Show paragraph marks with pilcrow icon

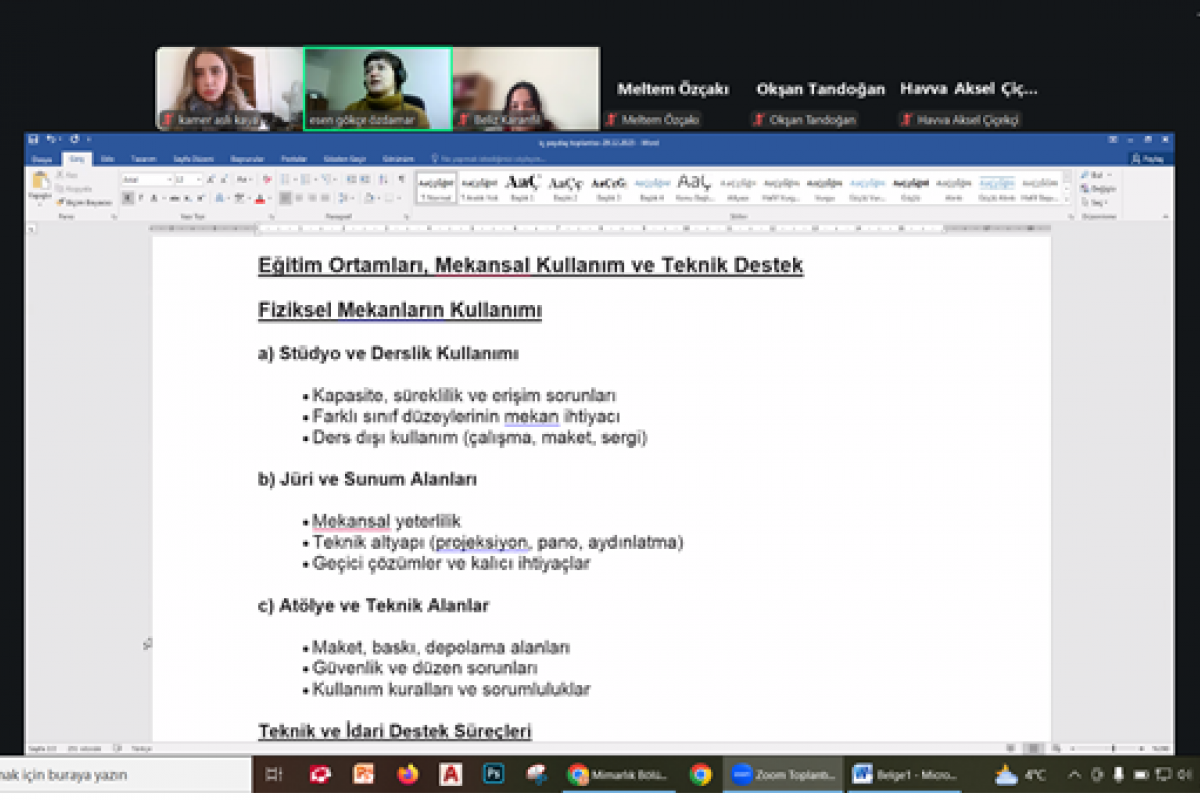pos(402,179)
